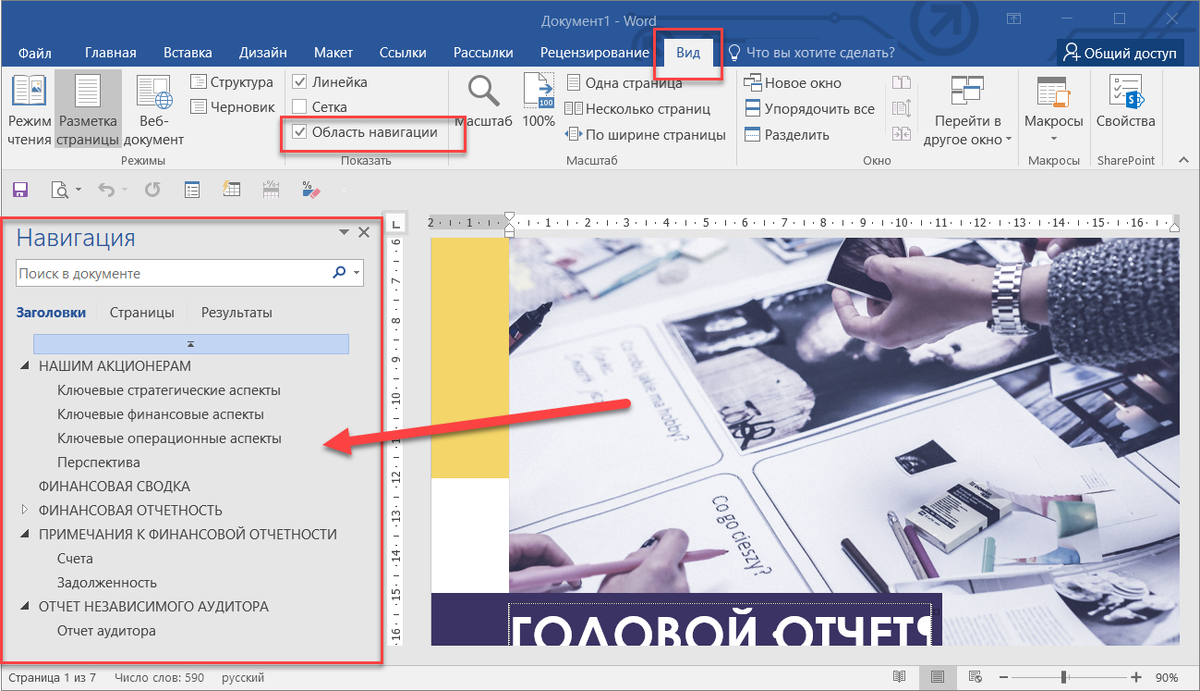Open the Рецензирование tab
The height and width of the screenshot is (691, 1200).
(594, 52)
